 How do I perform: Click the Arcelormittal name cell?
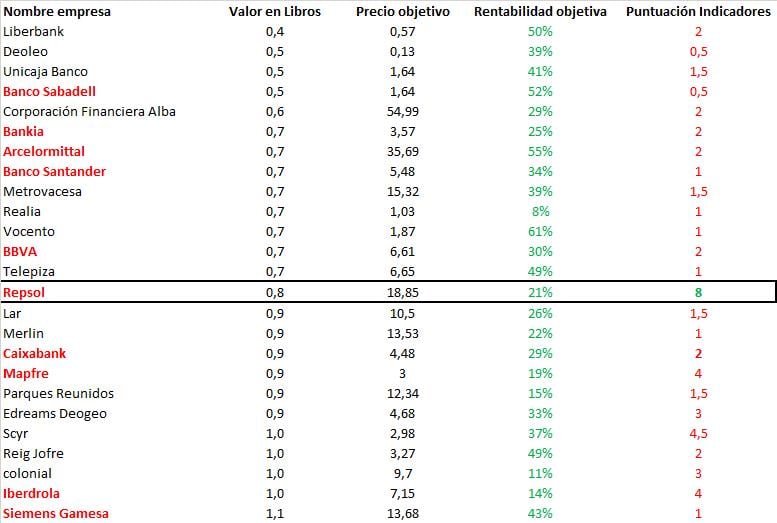coord(44,152)
